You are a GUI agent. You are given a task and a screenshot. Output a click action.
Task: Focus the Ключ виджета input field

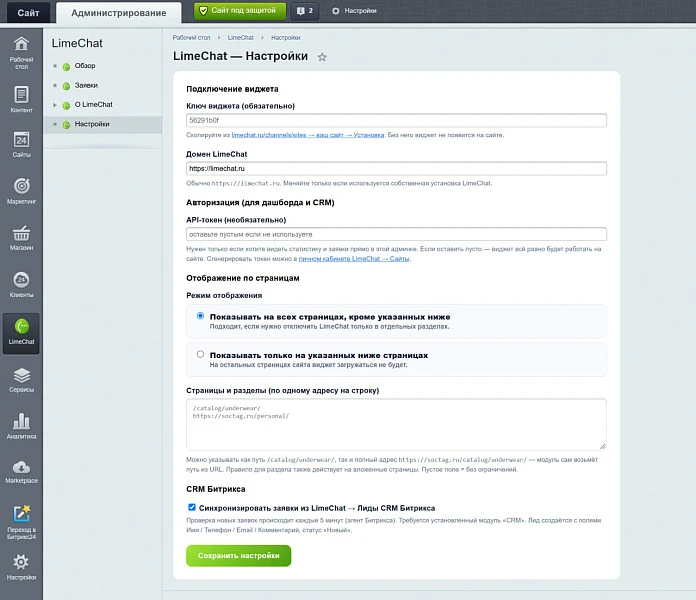(396, 120)
